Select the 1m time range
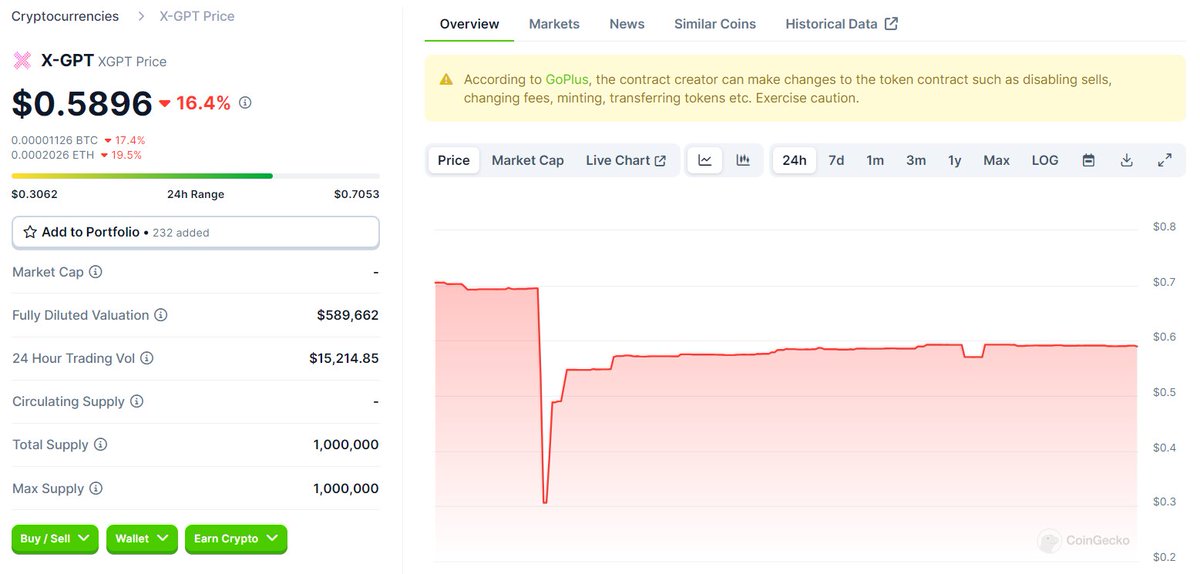Viewport: 1200px width, 574px height. [x=875, y=160]
